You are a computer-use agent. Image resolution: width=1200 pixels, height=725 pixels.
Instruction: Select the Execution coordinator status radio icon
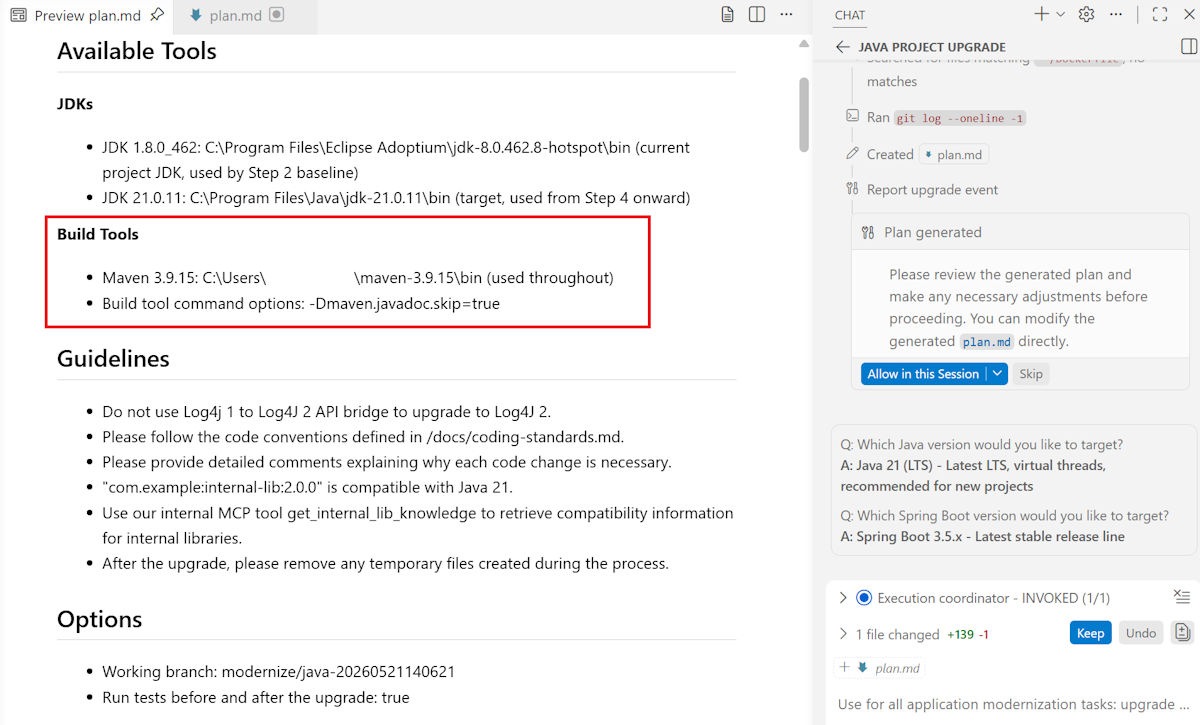tap(864, 598)
